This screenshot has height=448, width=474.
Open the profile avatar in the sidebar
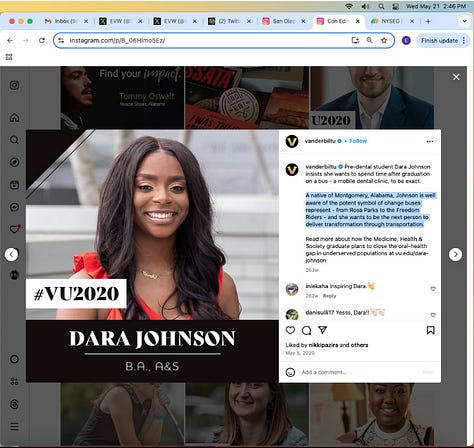tap(14, 275)
